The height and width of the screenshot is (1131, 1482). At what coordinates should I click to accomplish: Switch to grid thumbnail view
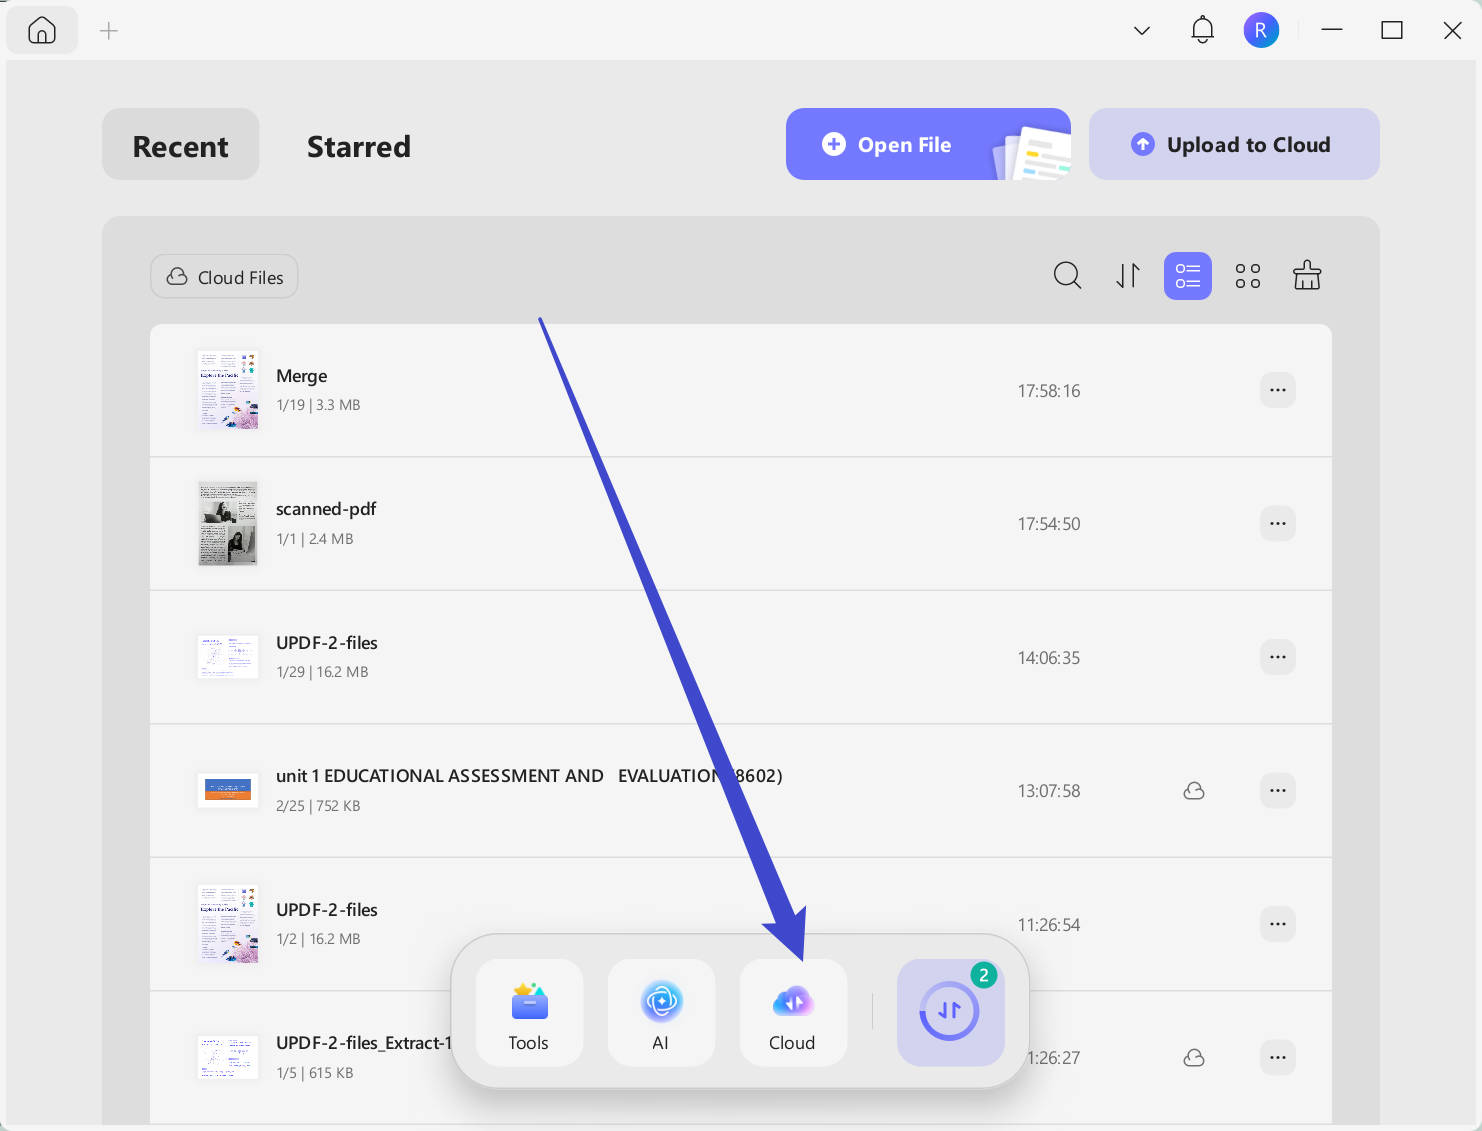click(1248, 276)
